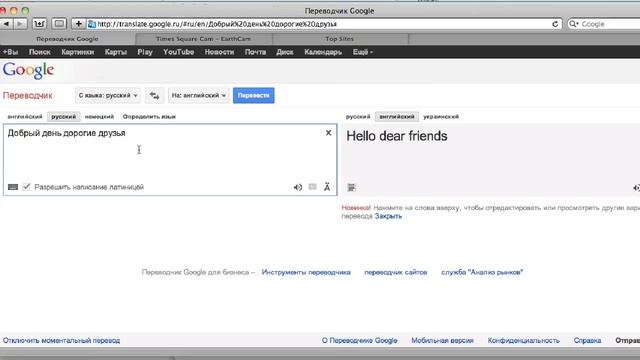Screen dimensions: 640x360
Task: Listen to source text speaker icon
Action: (298, 187)
